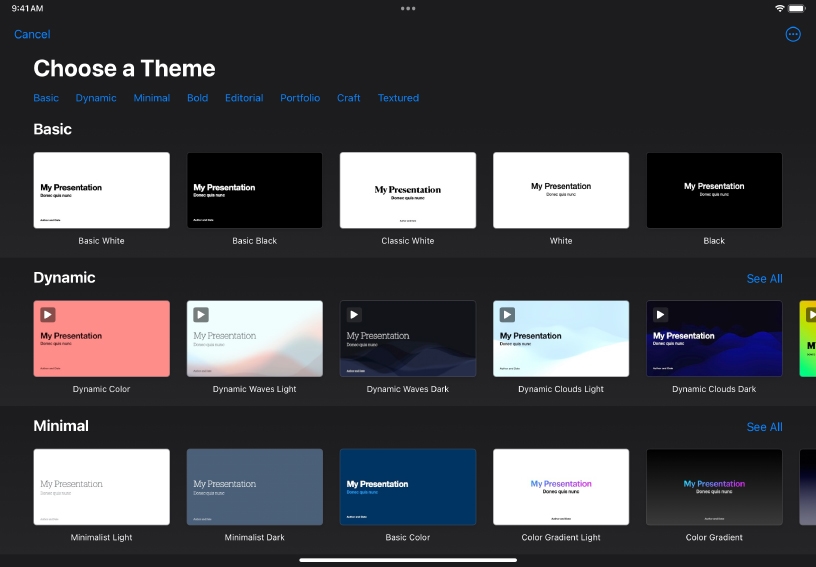
Task: Cancel theme selection
Action: tap(32, 34)
